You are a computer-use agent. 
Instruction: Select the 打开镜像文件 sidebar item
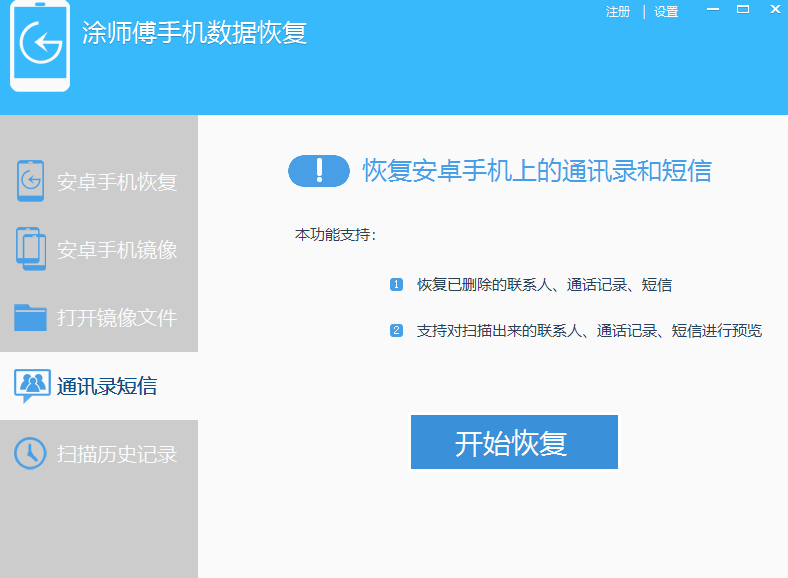coord(117,318)
